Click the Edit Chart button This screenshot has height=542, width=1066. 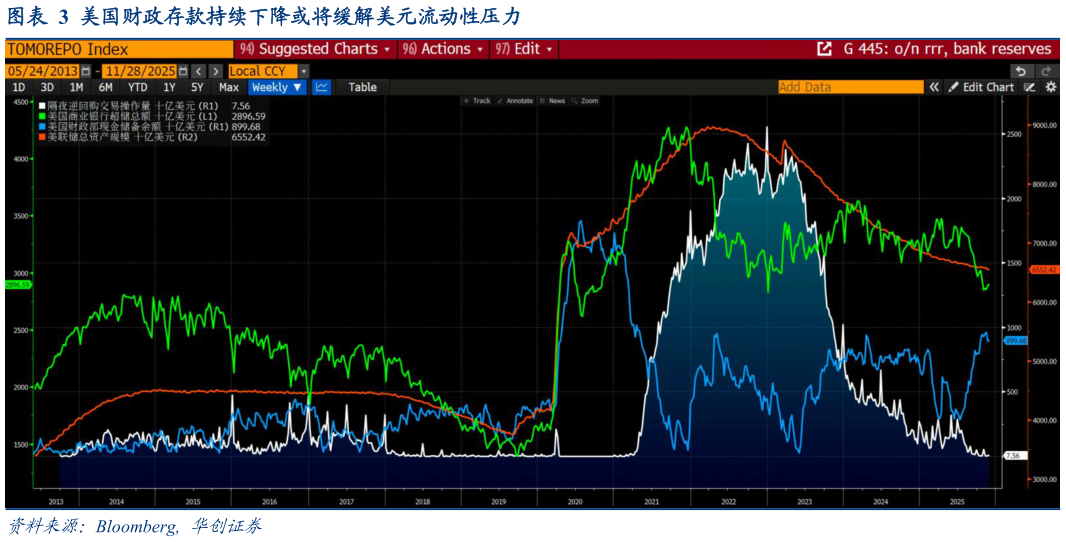coord(987,88)
